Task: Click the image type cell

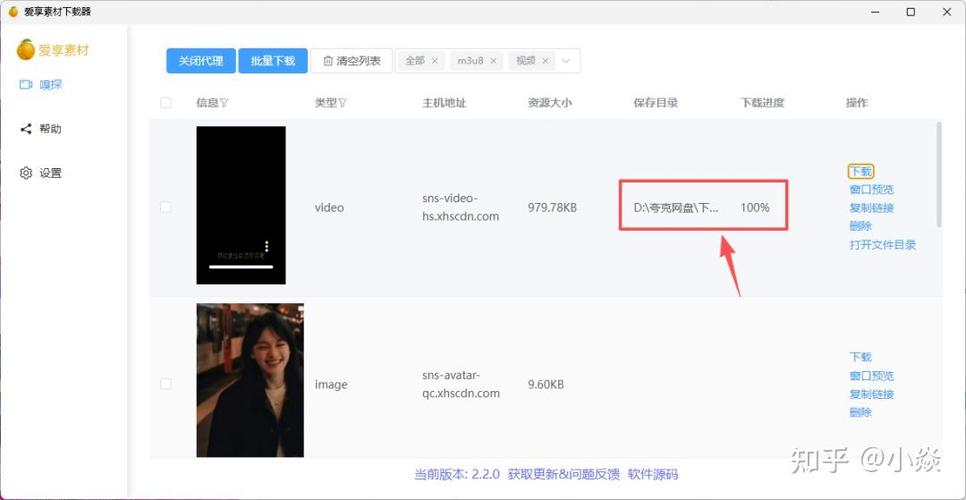Action: tap(331, 384)
